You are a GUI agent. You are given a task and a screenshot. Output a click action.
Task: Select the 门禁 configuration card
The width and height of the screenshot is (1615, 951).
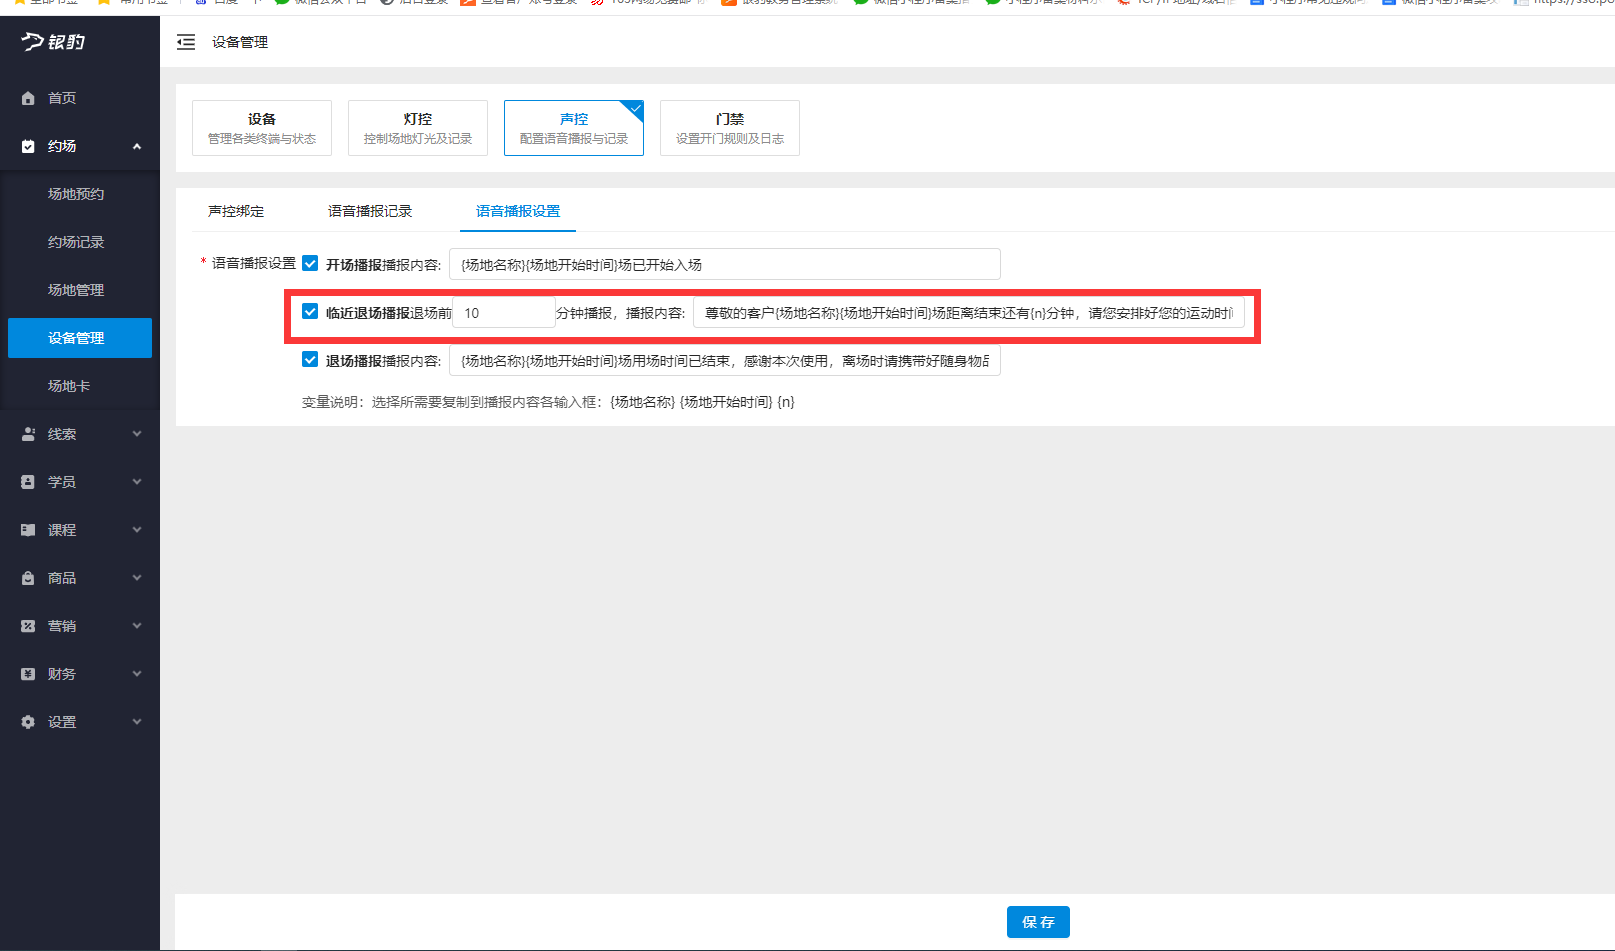[729, 127]
